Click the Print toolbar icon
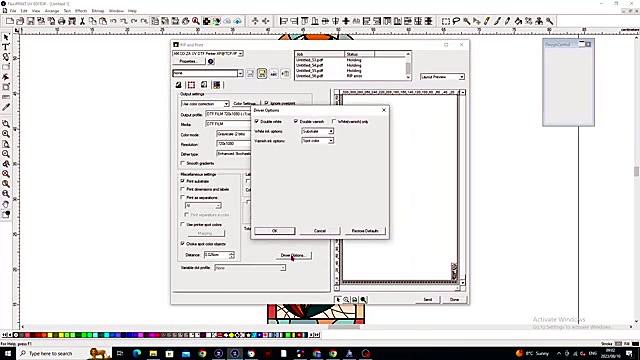Screen dimensions: 640x360 click(62, 21)
